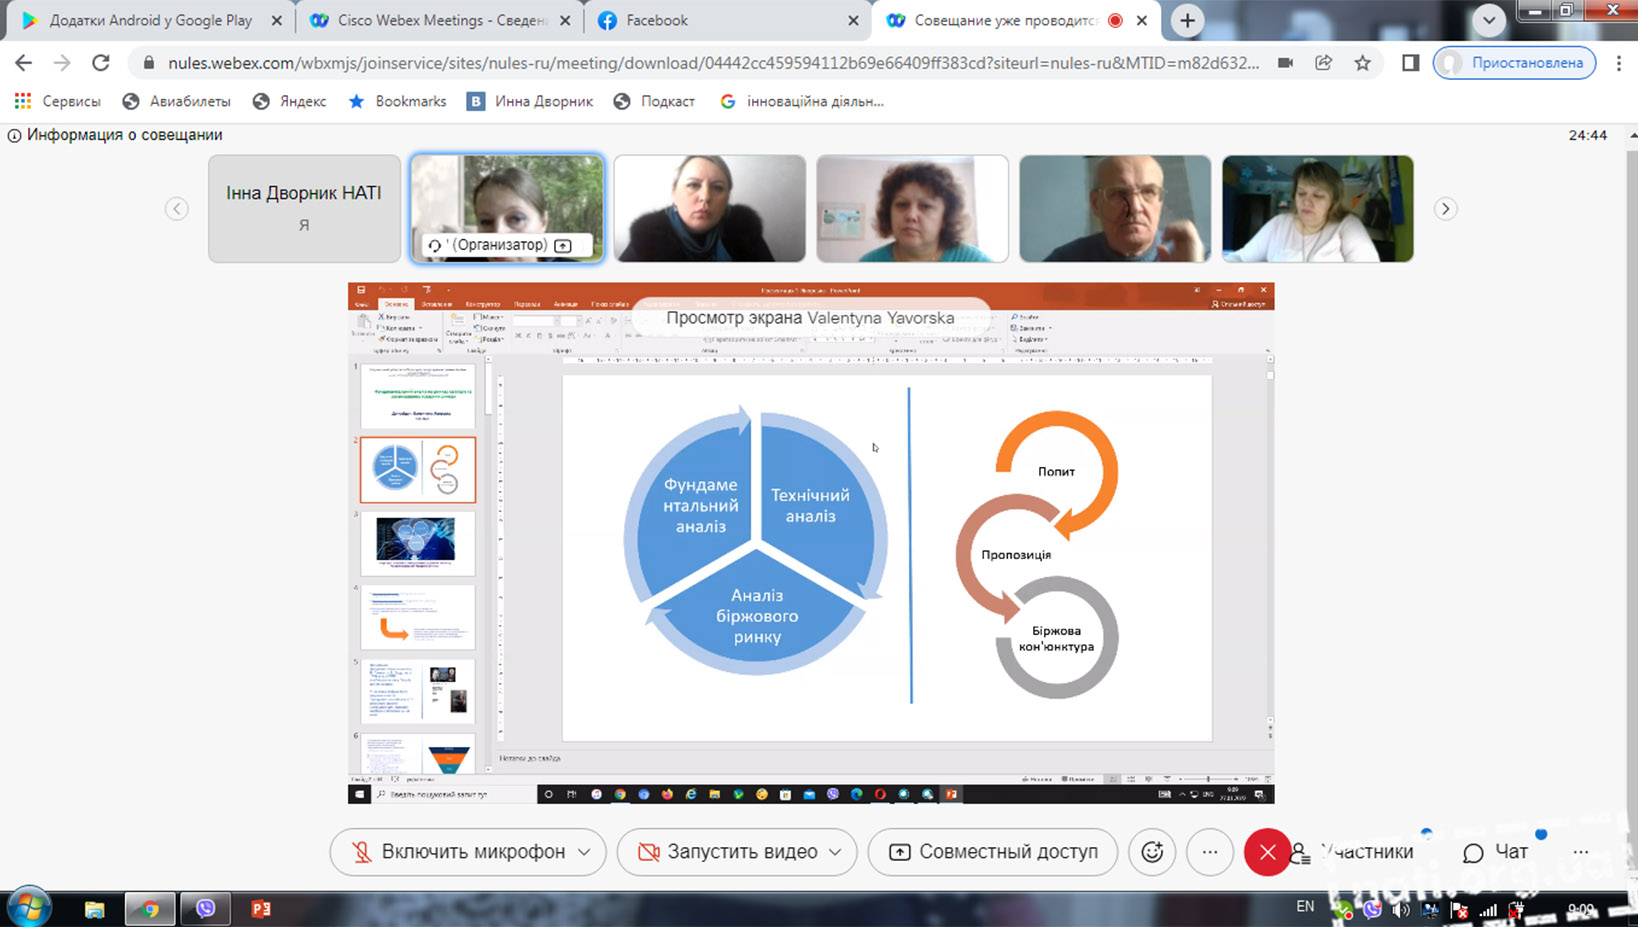Screen dimensions: 1638x927
Task: Open the Windows Start menu
Action: pos(28,907)
